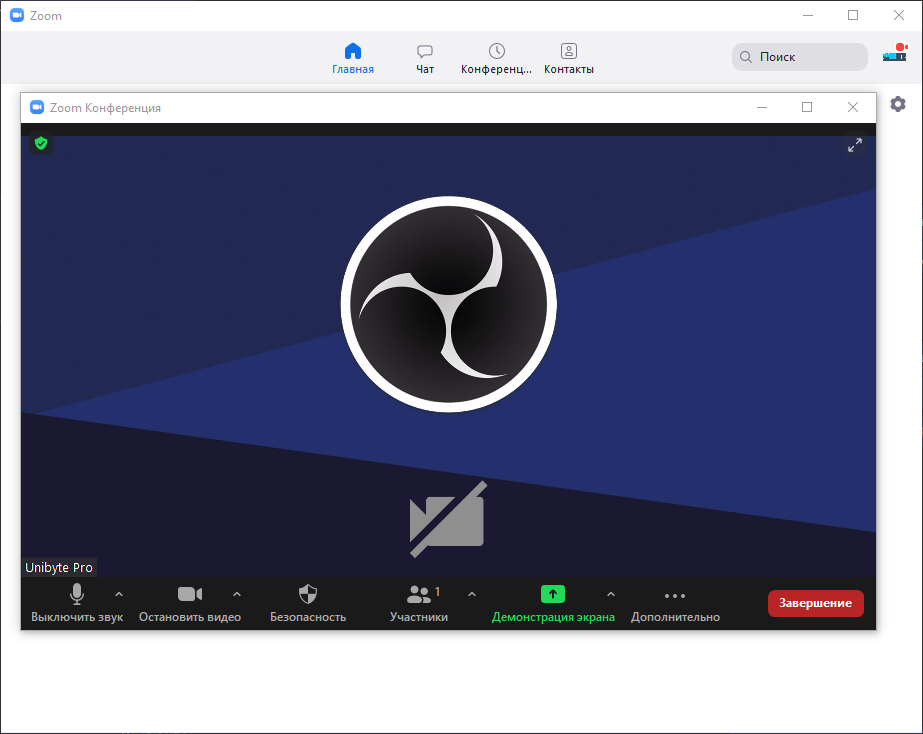Click the red Завершение button
The width and height of the screenshot is (923, 734).
[x=815, y=603]
